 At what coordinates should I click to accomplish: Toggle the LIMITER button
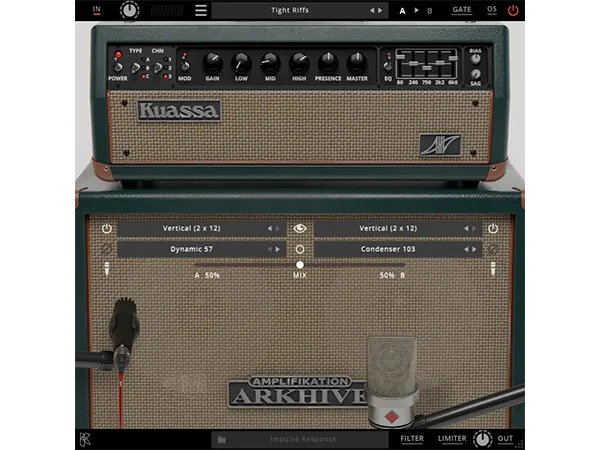coord(452,439)
